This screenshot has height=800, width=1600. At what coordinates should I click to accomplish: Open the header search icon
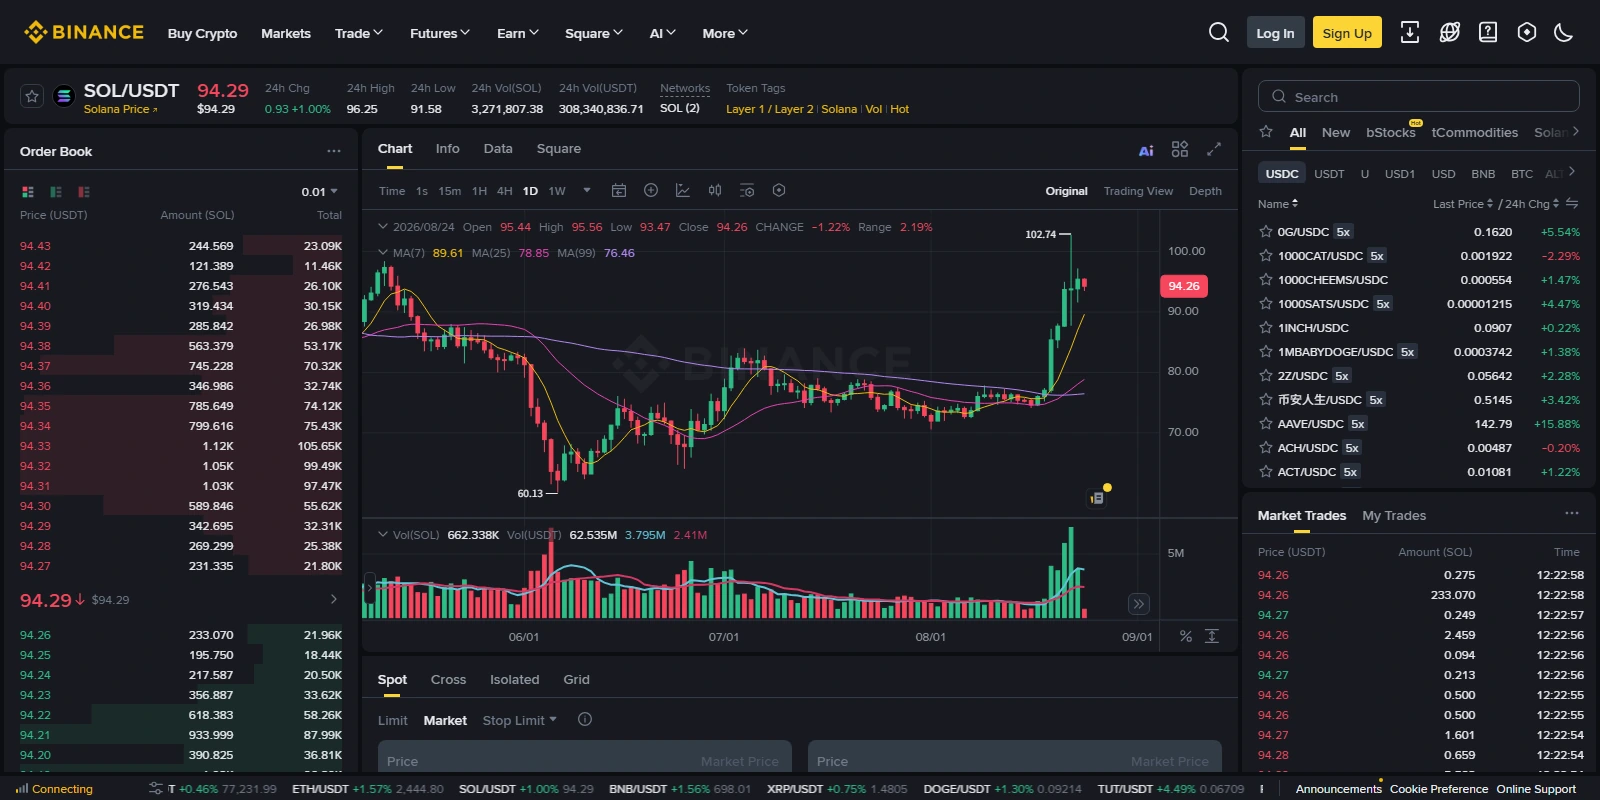coord(1218,33)
